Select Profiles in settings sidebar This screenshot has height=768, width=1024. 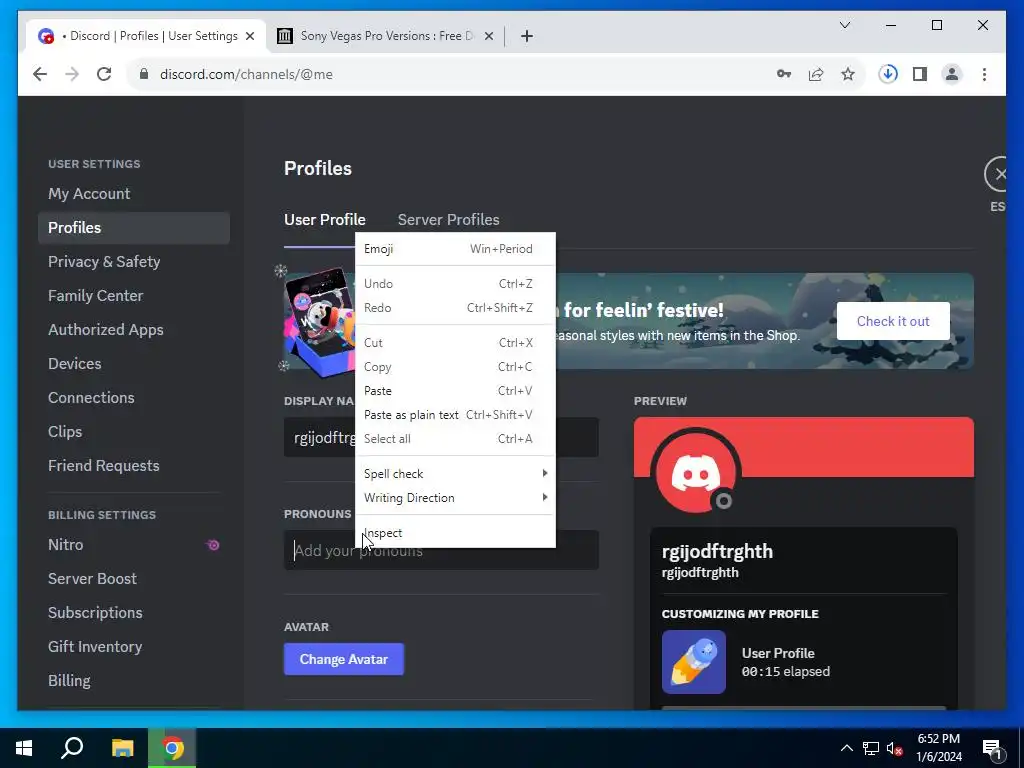pyautogui.click(x=134, y=228)
